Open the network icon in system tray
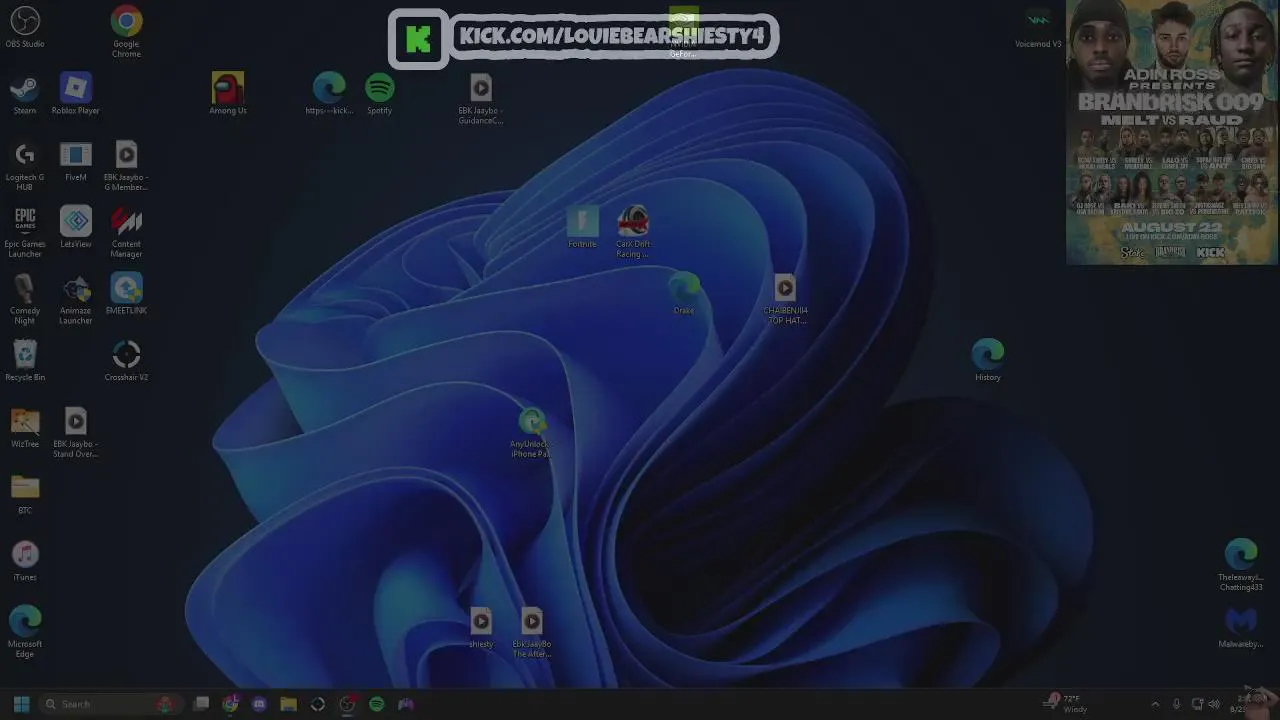The width and height of the screenshot is (1280, 720). (x=1197, y=704)
